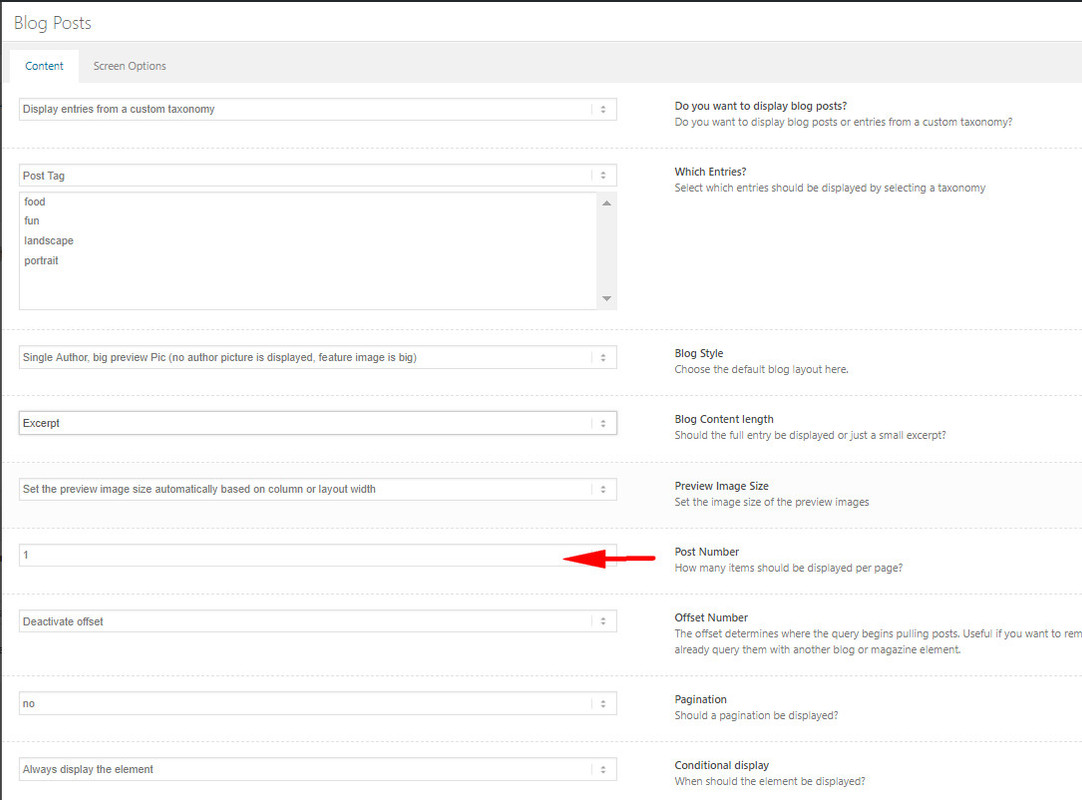
Task: Click 'Set the image size of the preview images' text
Action: point(771,502)
